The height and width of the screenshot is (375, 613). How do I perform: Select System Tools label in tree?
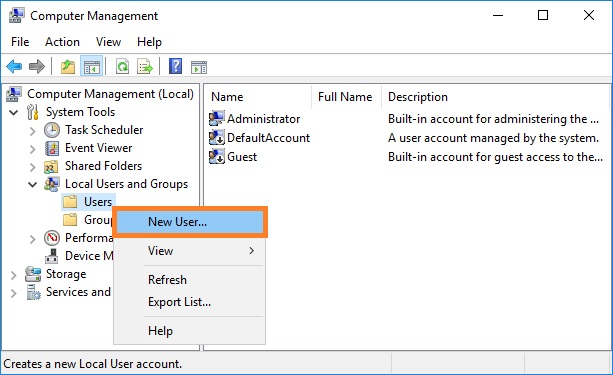pos(80,112)
